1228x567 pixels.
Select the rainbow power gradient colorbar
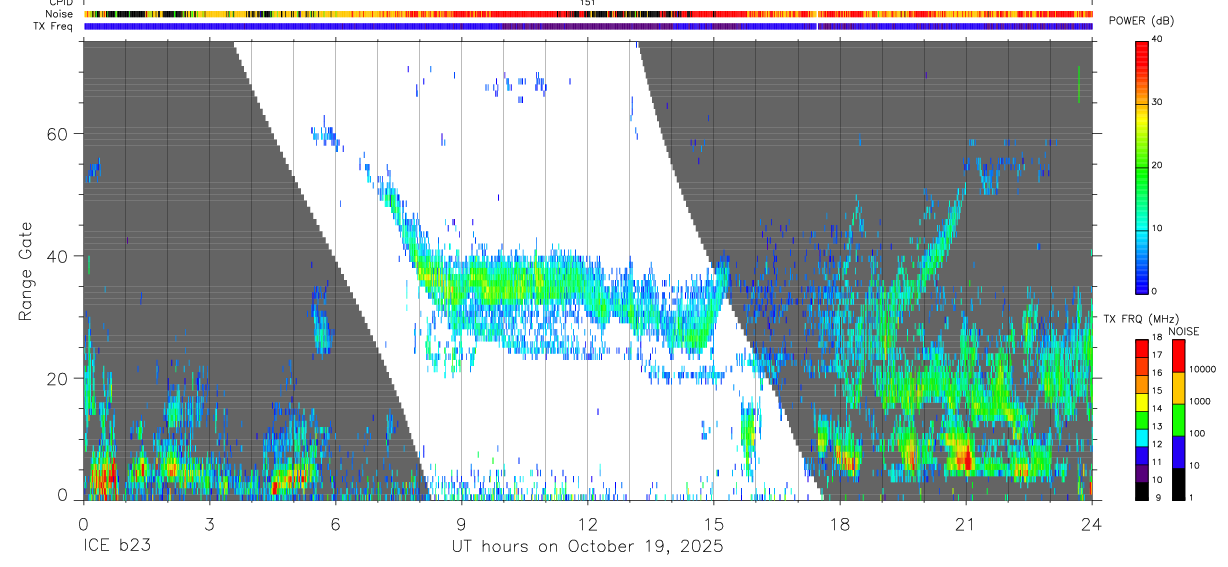1141,166
